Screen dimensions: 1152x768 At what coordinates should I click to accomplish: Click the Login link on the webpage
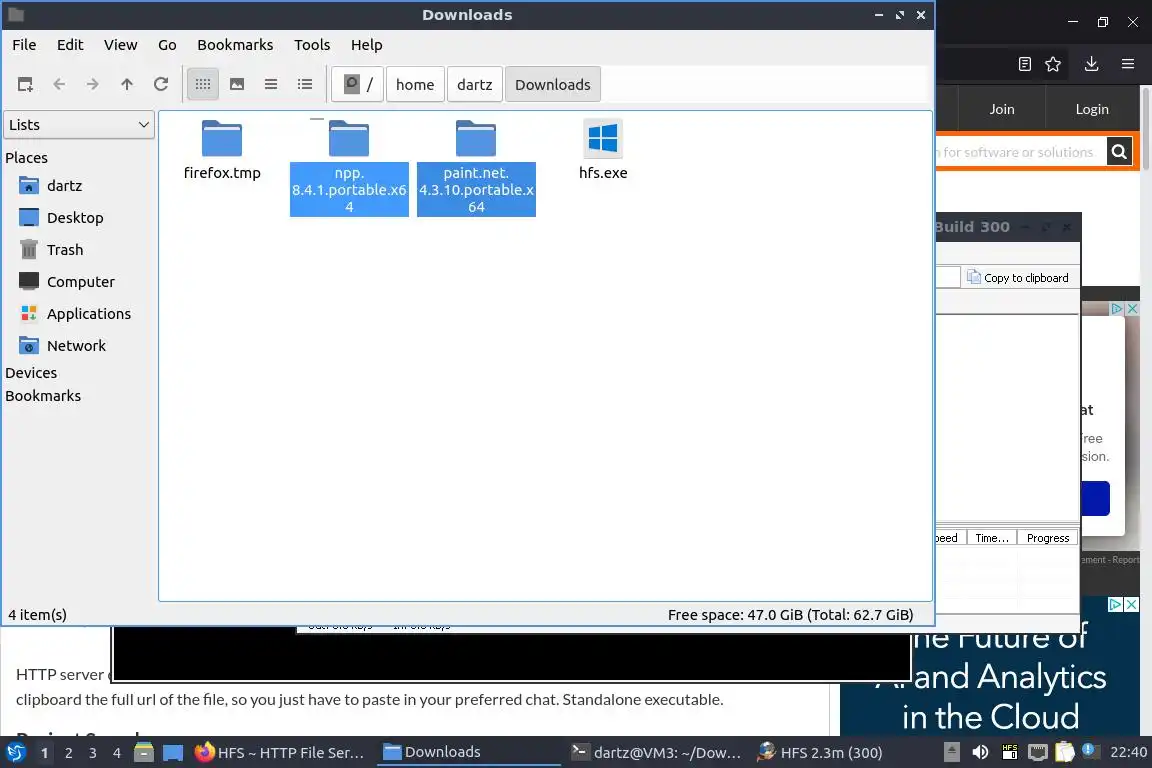click(1092, 109)
